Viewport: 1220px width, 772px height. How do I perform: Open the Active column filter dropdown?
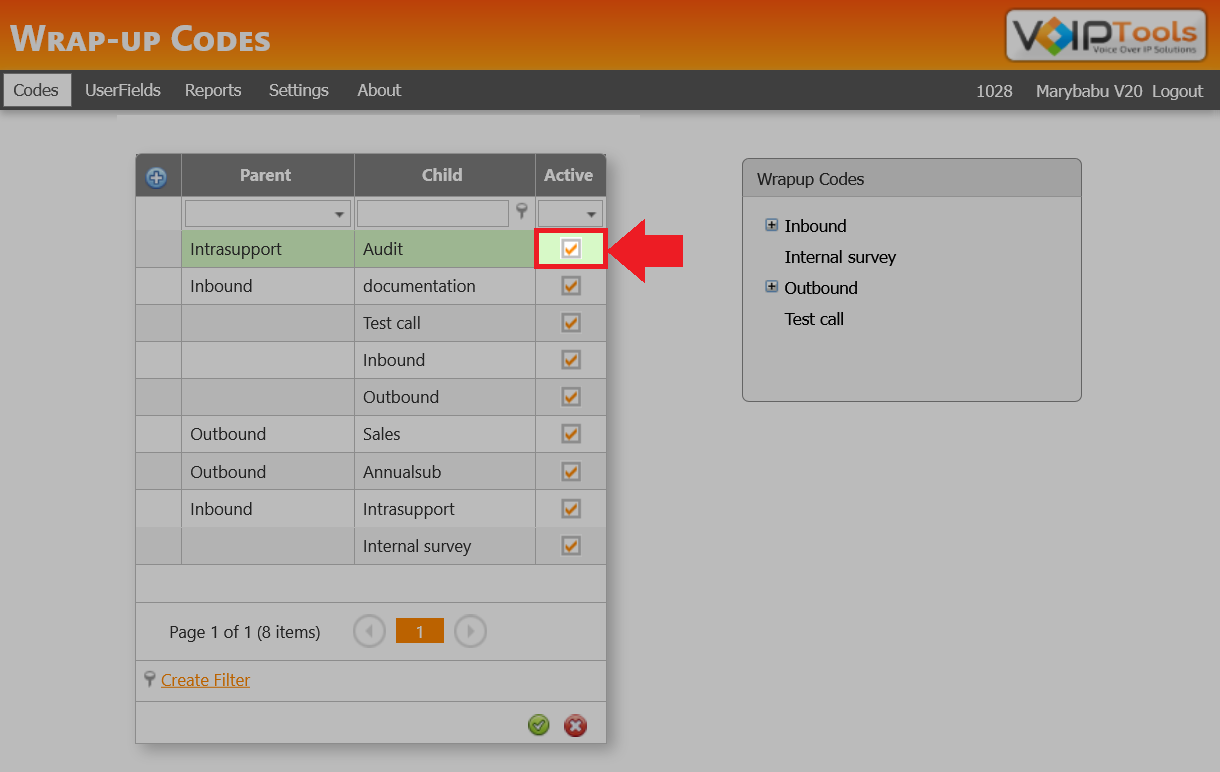(x=590, y=213)
